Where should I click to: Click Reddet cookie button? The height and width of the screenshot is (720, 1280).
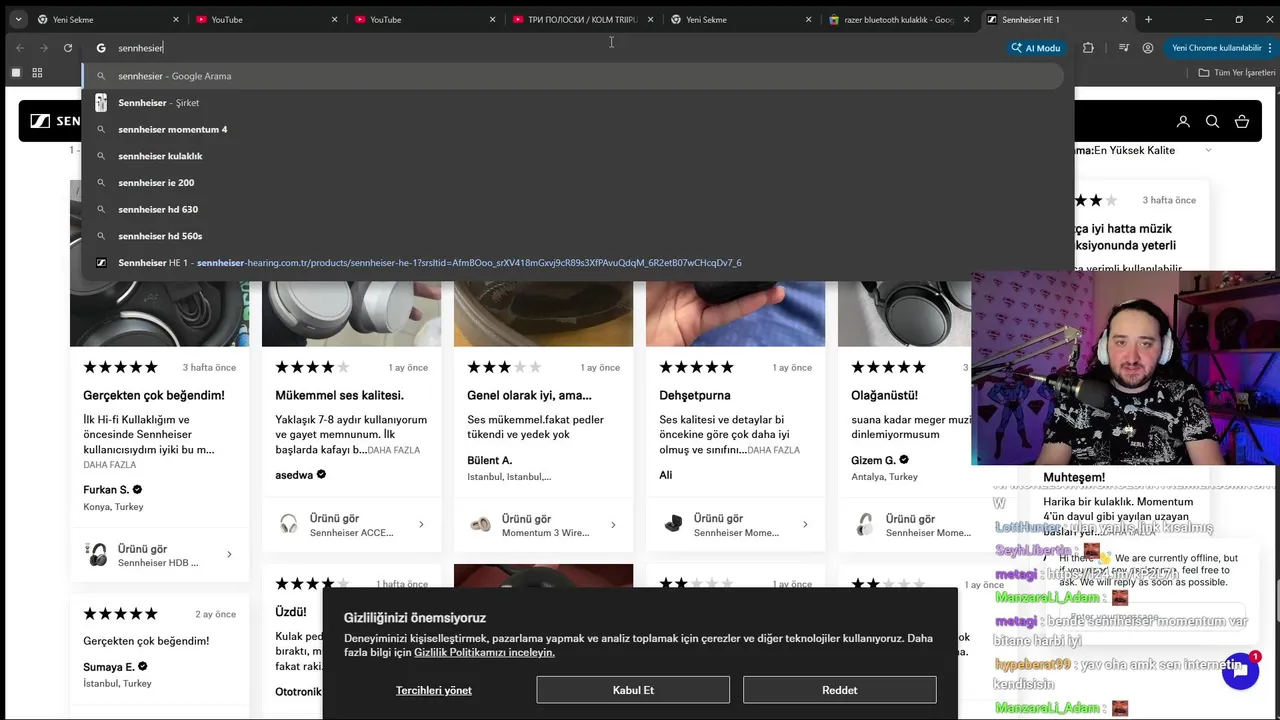click(x=840, y=690)
